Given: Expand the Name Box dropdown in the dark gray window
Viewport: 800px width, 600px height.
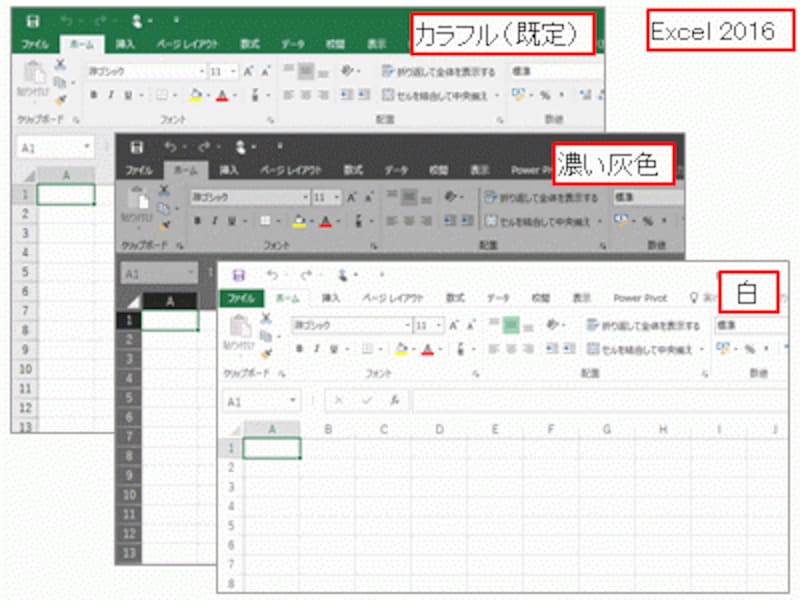Looking at the screenshot, I should coord(191,273).
